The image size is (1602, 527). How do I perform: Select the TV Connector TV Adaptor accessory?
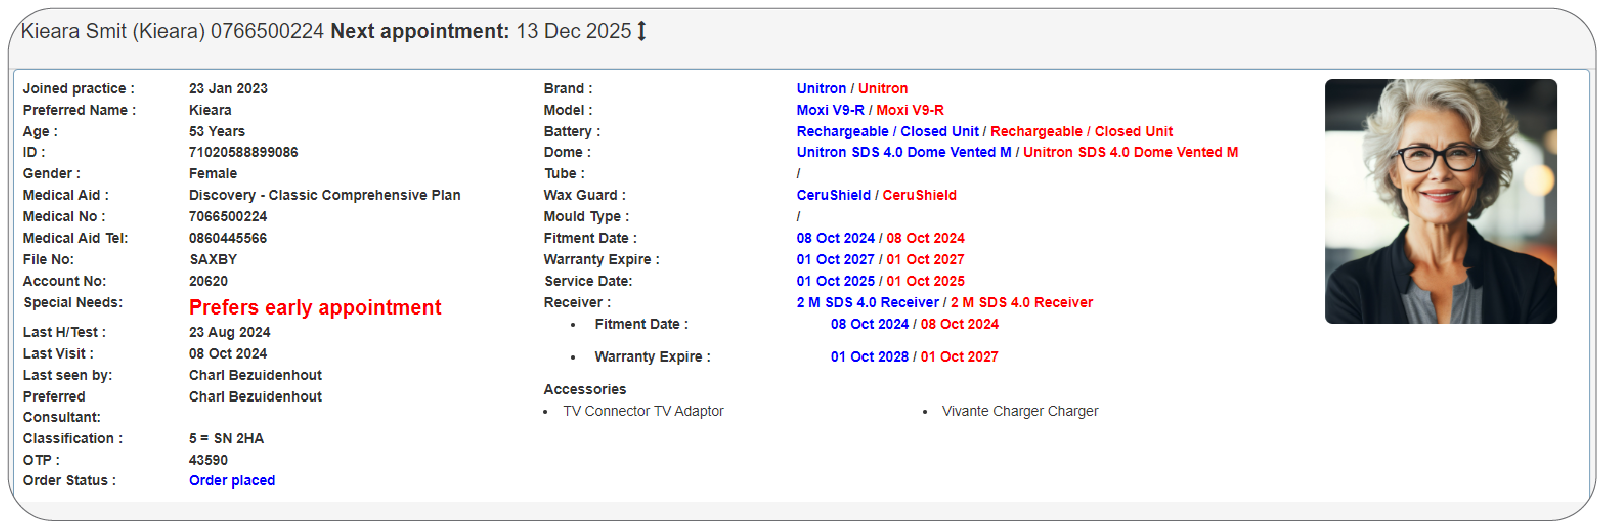coord(643,411)
